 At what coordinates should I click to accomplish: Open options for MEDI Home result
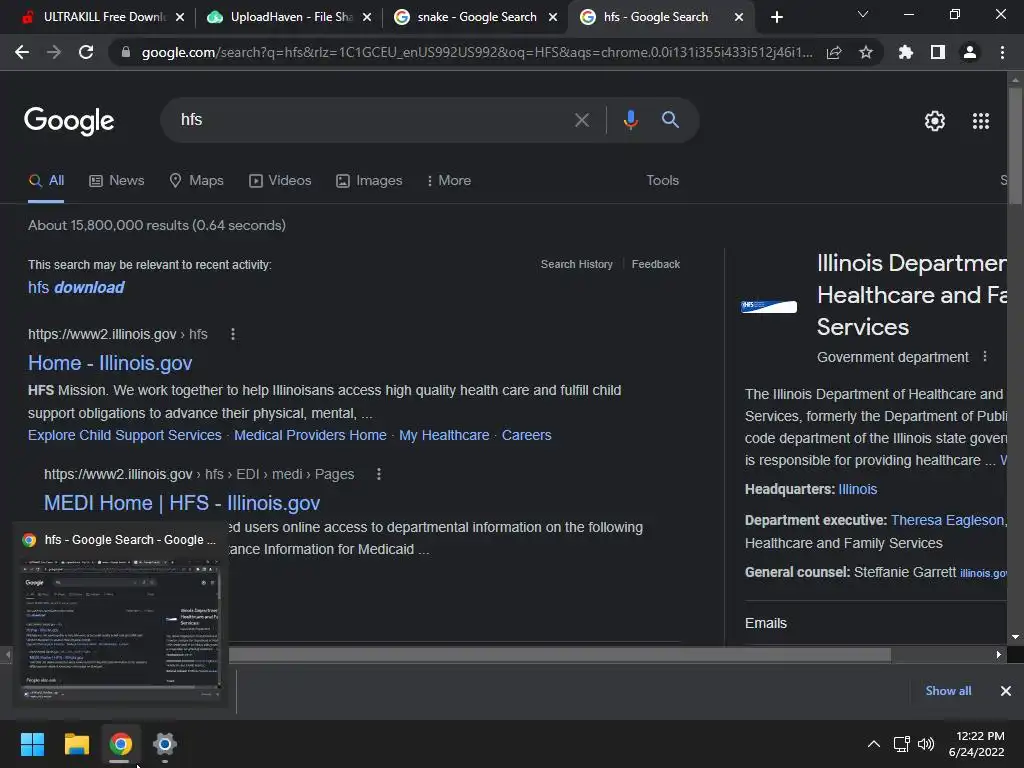click(x=379, y=474)
